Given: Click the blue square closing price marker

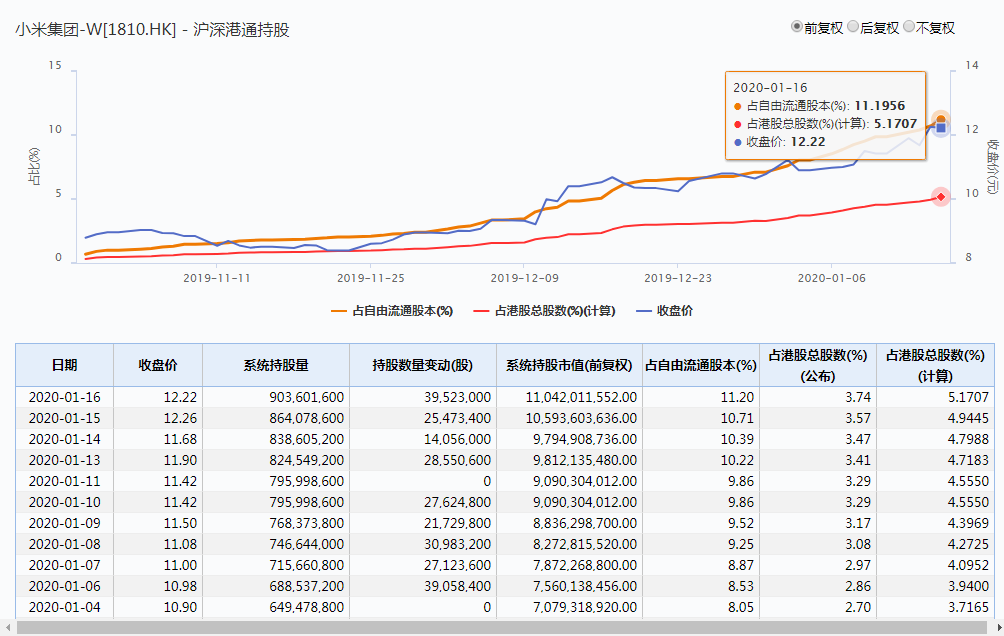Looking at the screenshot, I should tap(941, 128).
